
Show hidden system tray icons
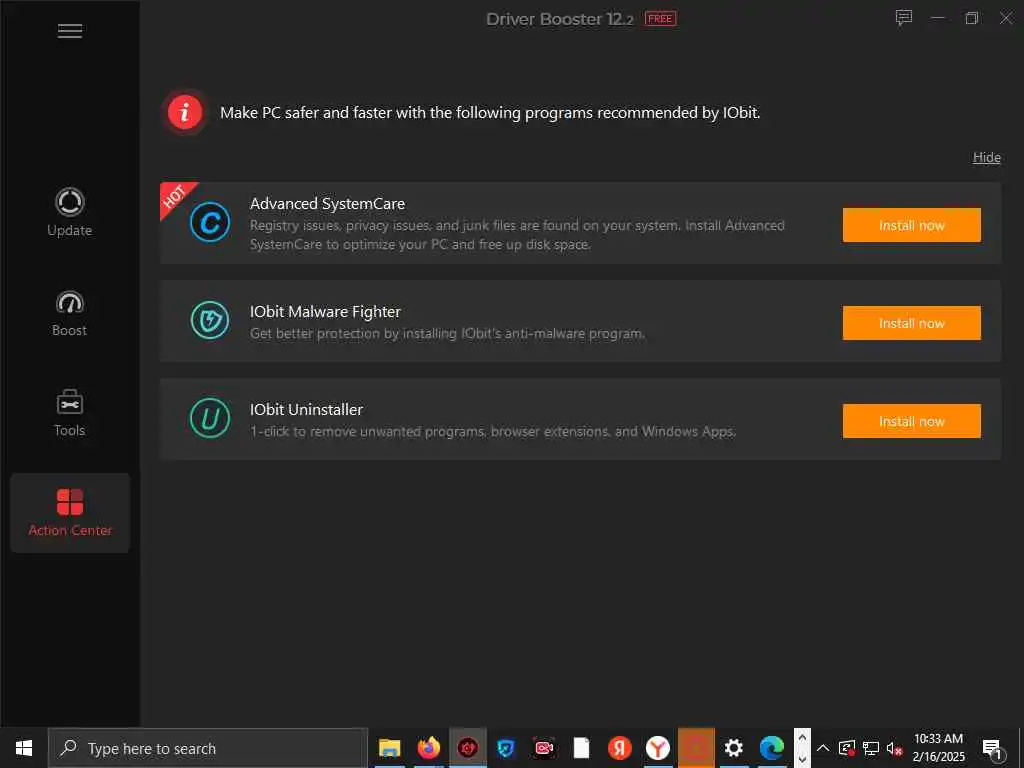point(823,748)
